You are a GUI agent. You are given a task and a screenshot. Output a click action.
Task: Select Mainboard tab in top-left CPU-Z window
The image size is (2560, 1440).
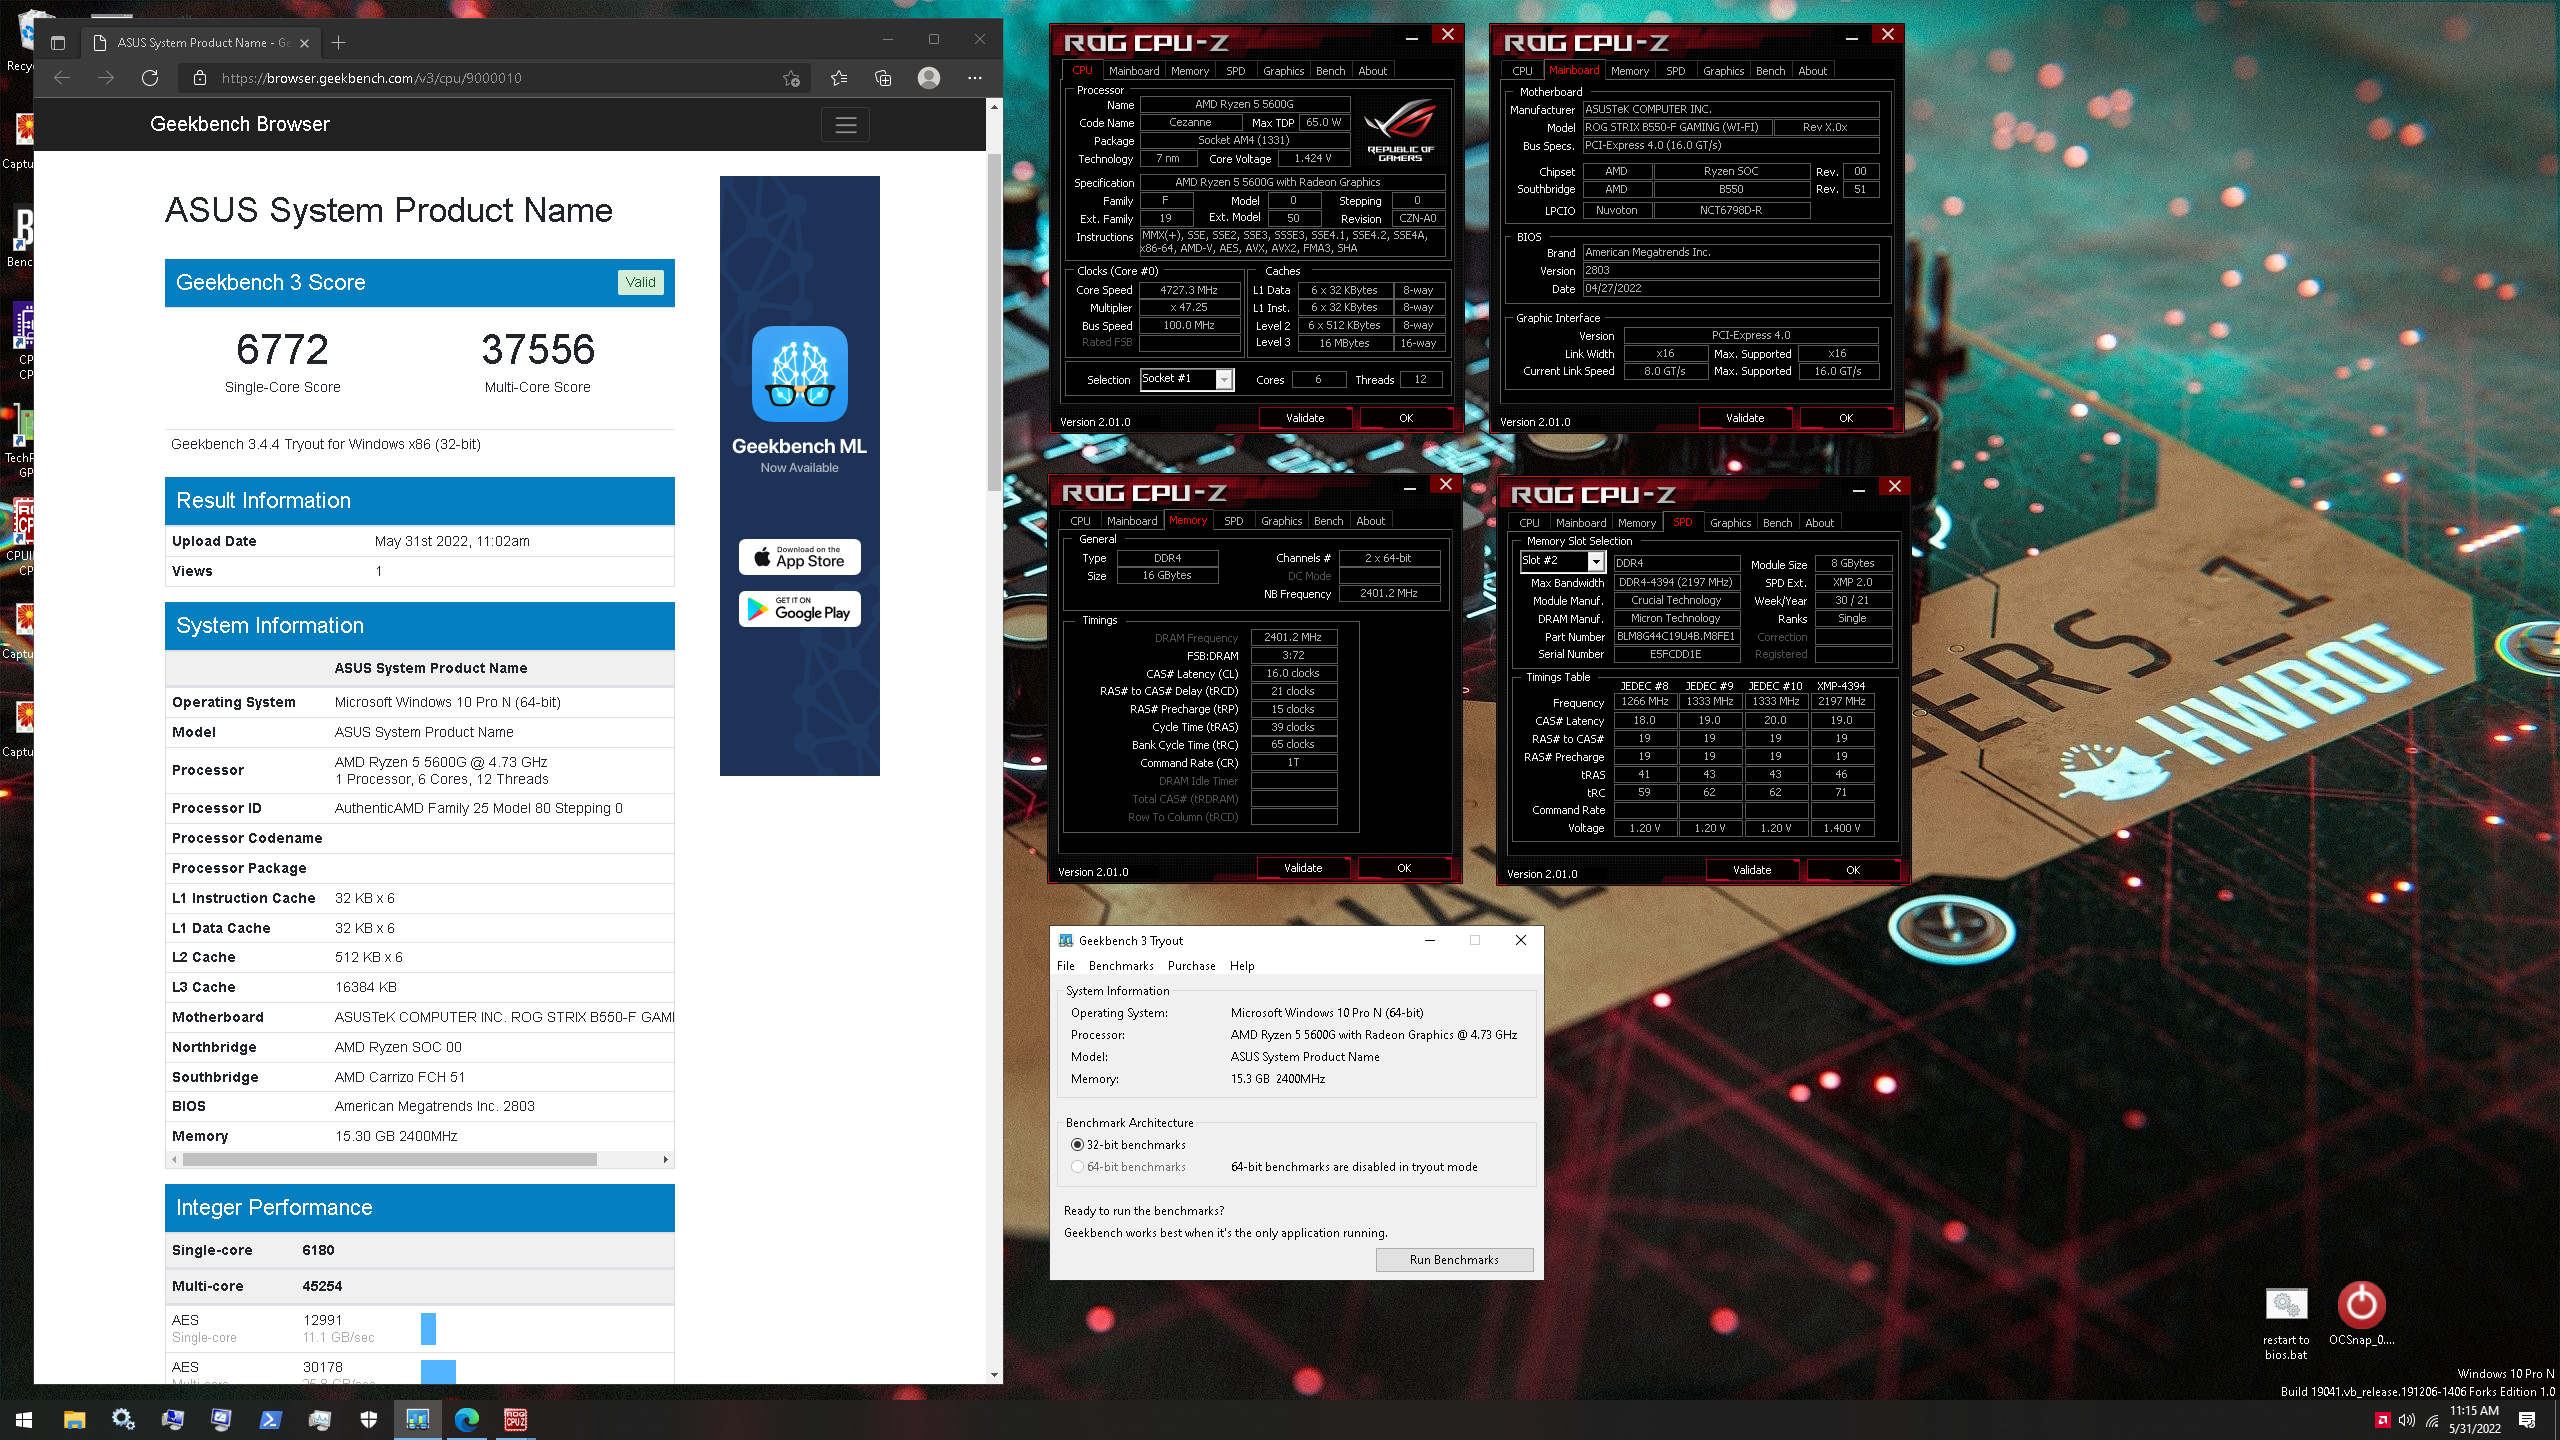click(1134, 71)
